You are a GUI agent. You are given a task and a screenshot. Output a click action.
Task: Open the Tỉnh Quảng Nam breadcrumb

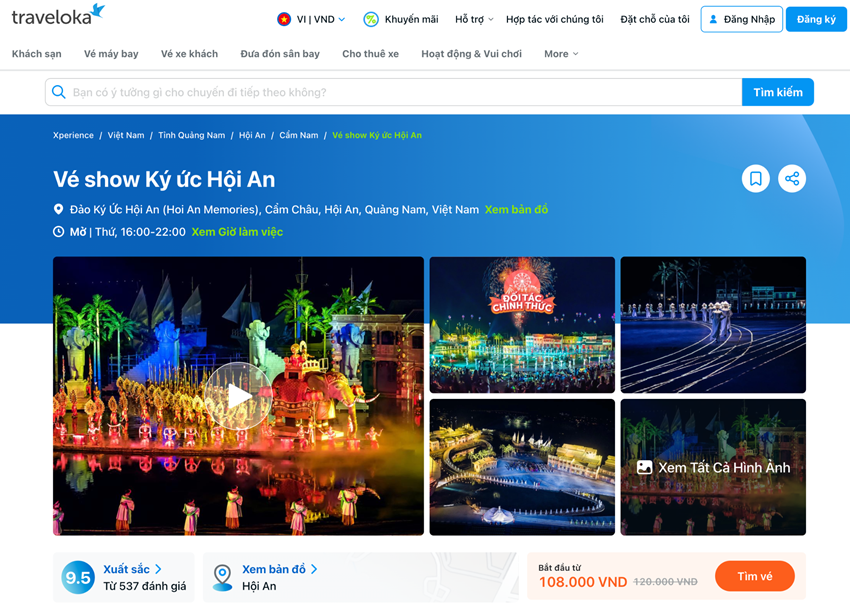(x=191, y=136)
